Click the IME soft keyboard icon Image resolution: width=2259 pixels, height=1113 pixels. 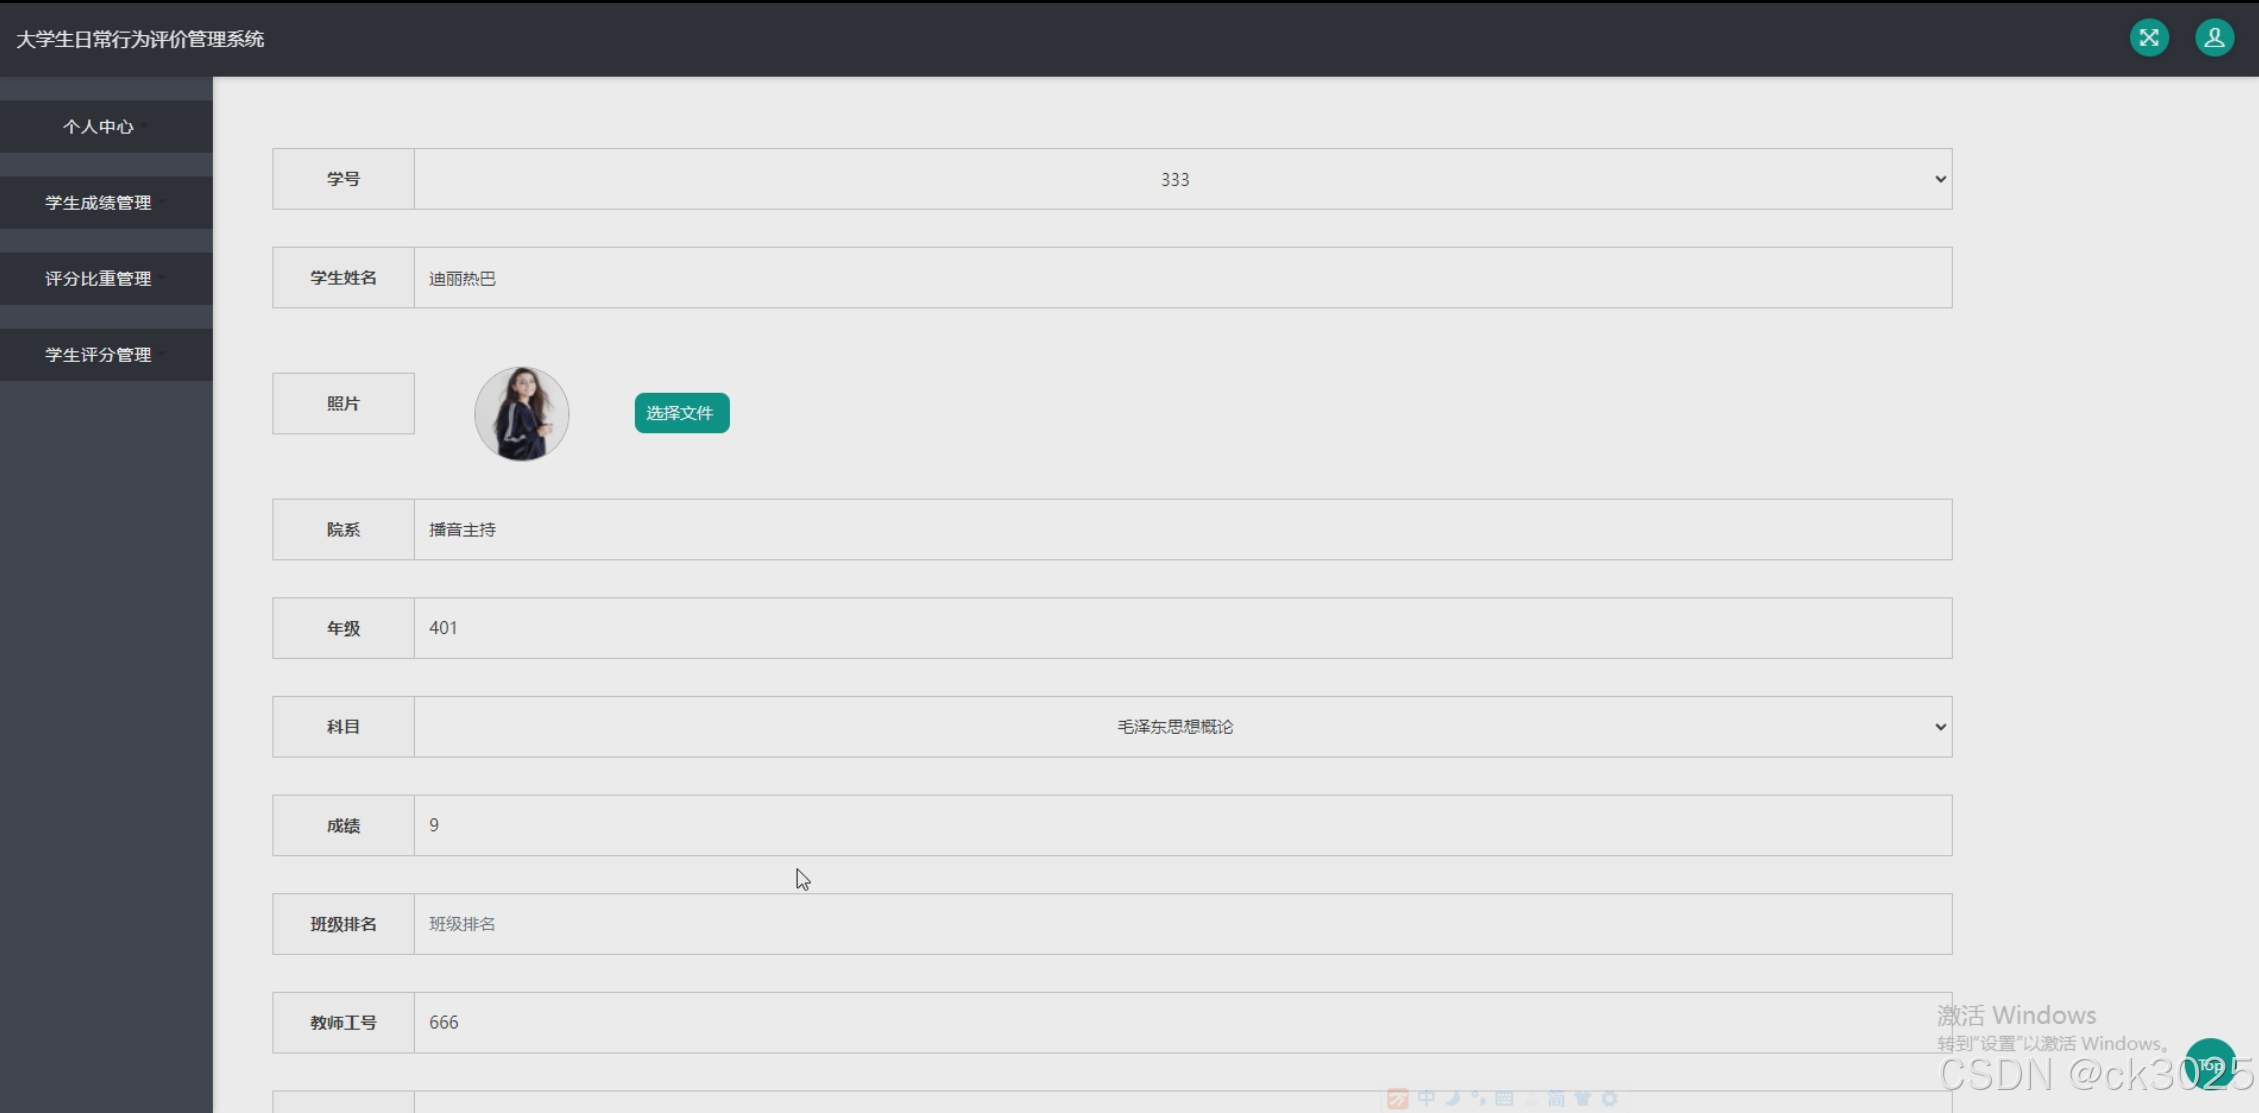tap(1504, 1099)
